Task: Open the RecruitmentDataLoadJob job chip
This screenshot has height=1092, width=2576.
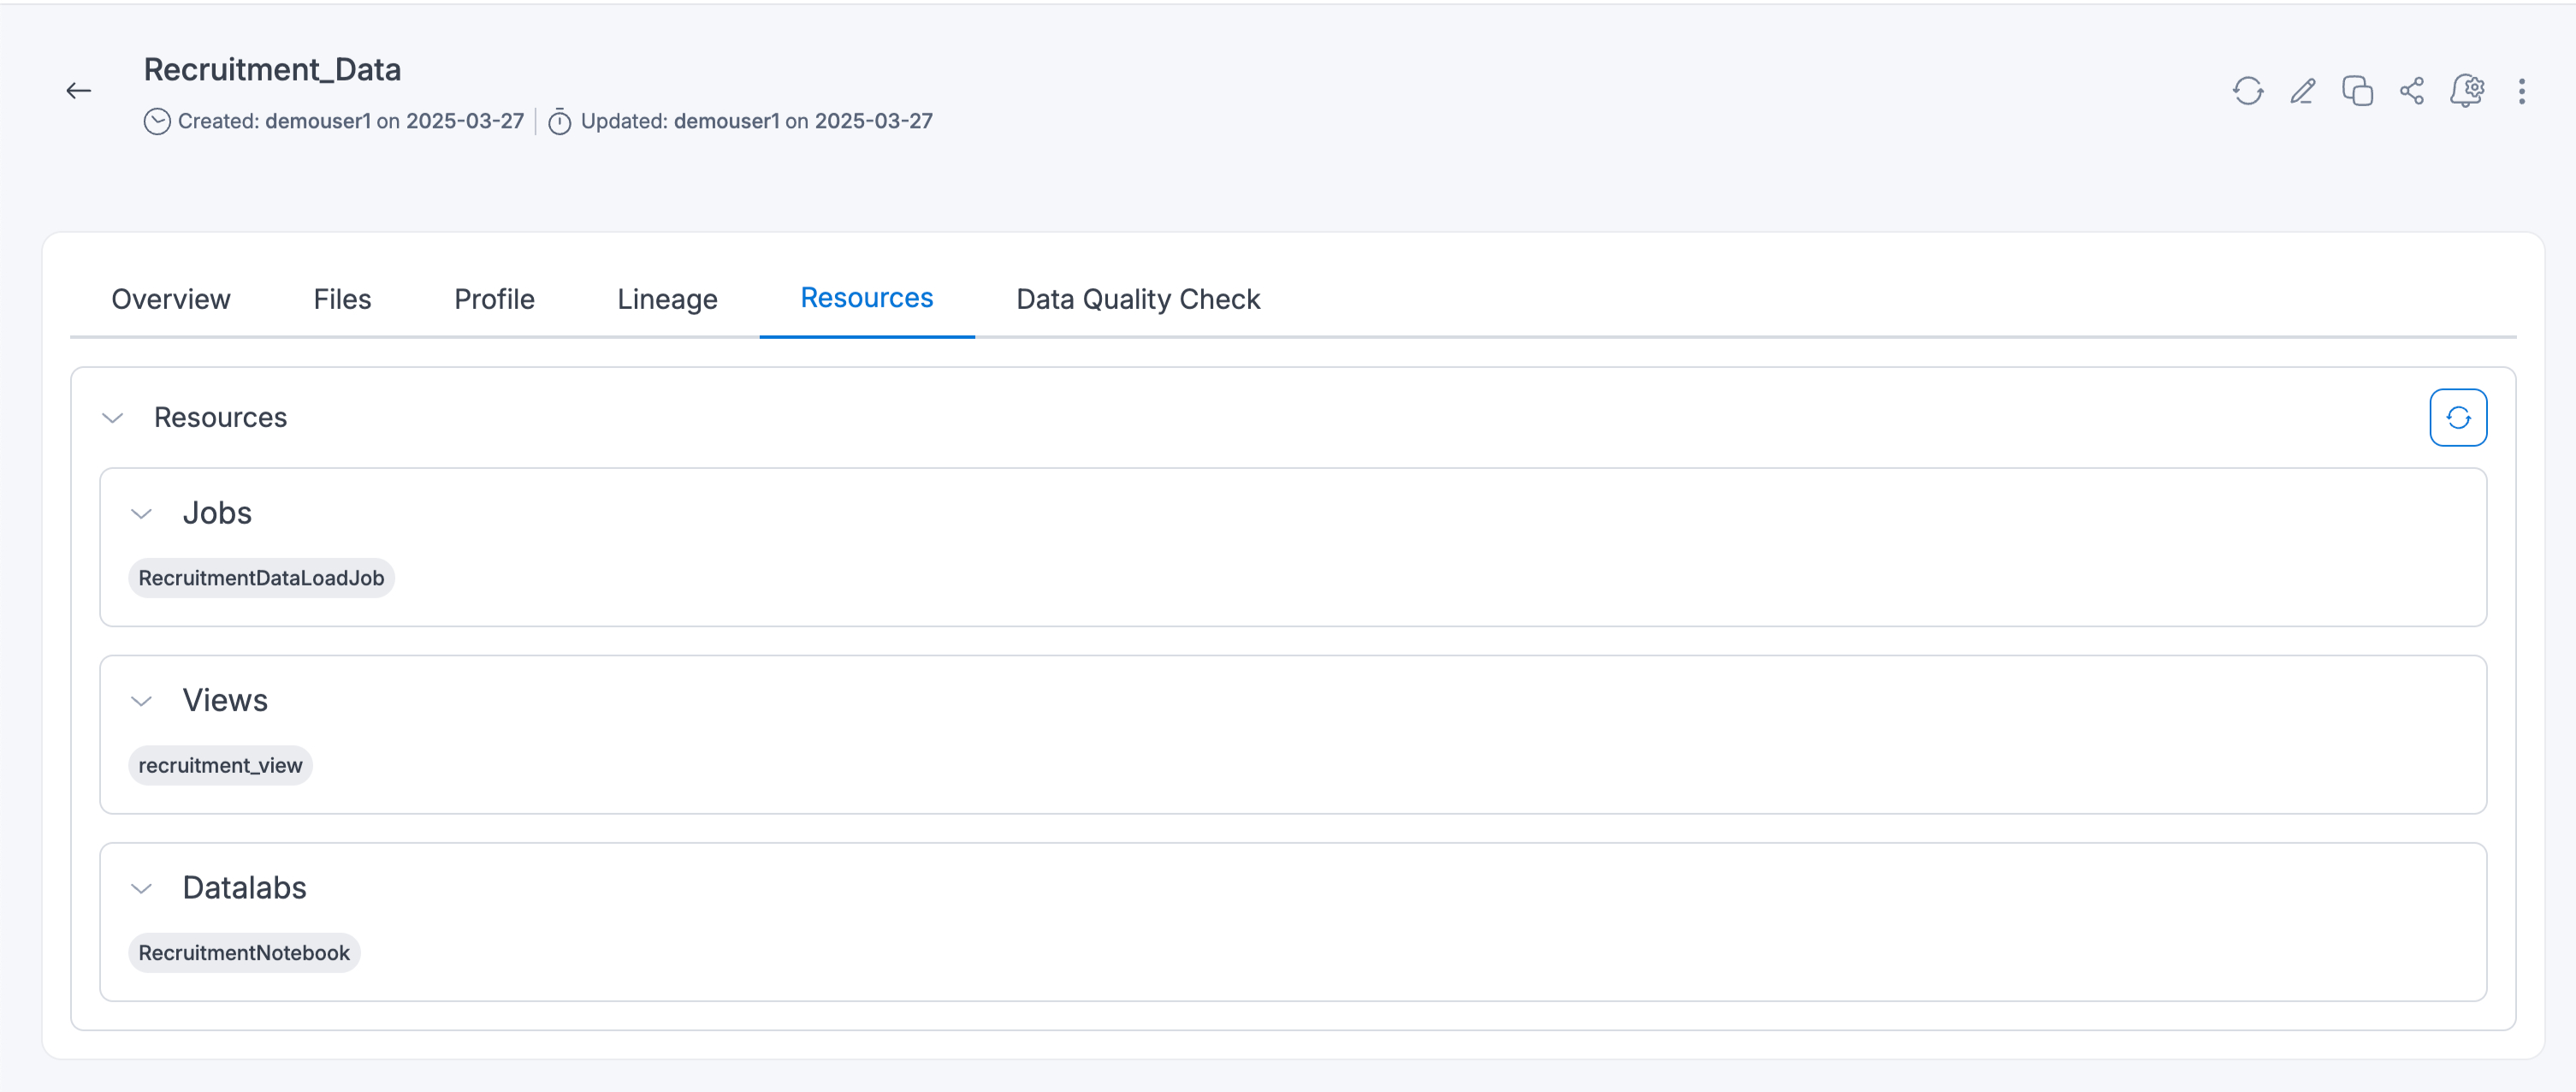Action: (261, 578)
